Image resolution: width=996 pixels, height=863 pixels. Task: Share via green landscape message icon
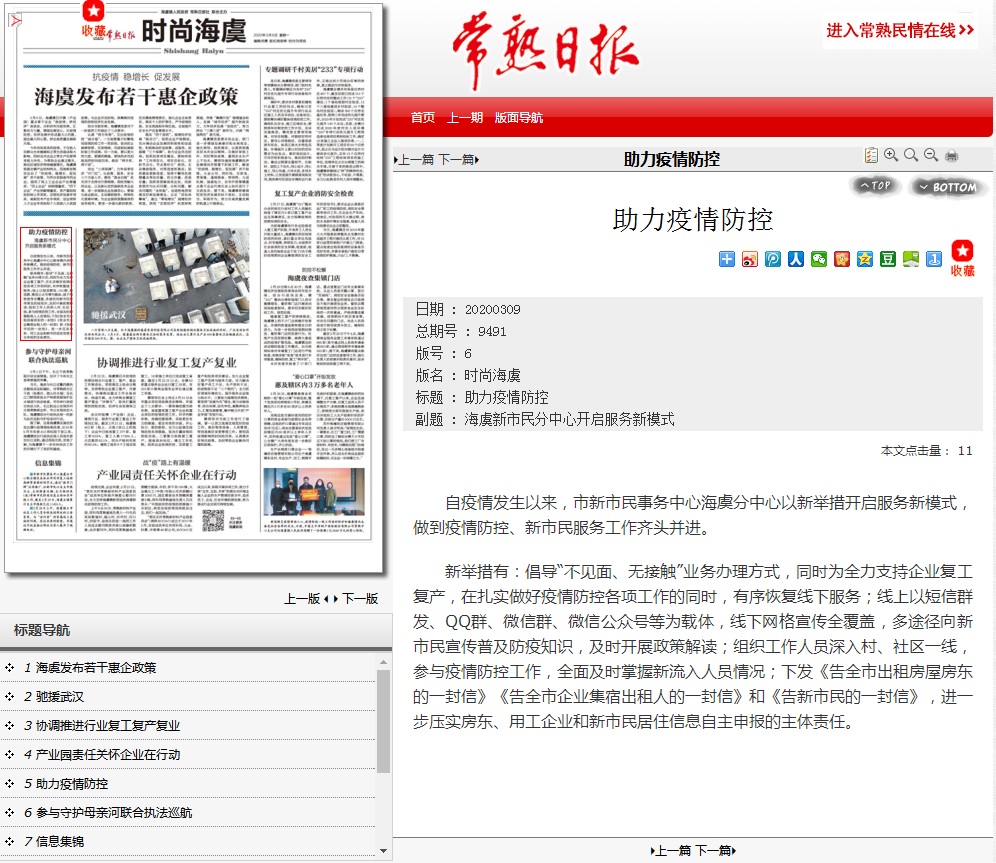(x=911, y=258)
